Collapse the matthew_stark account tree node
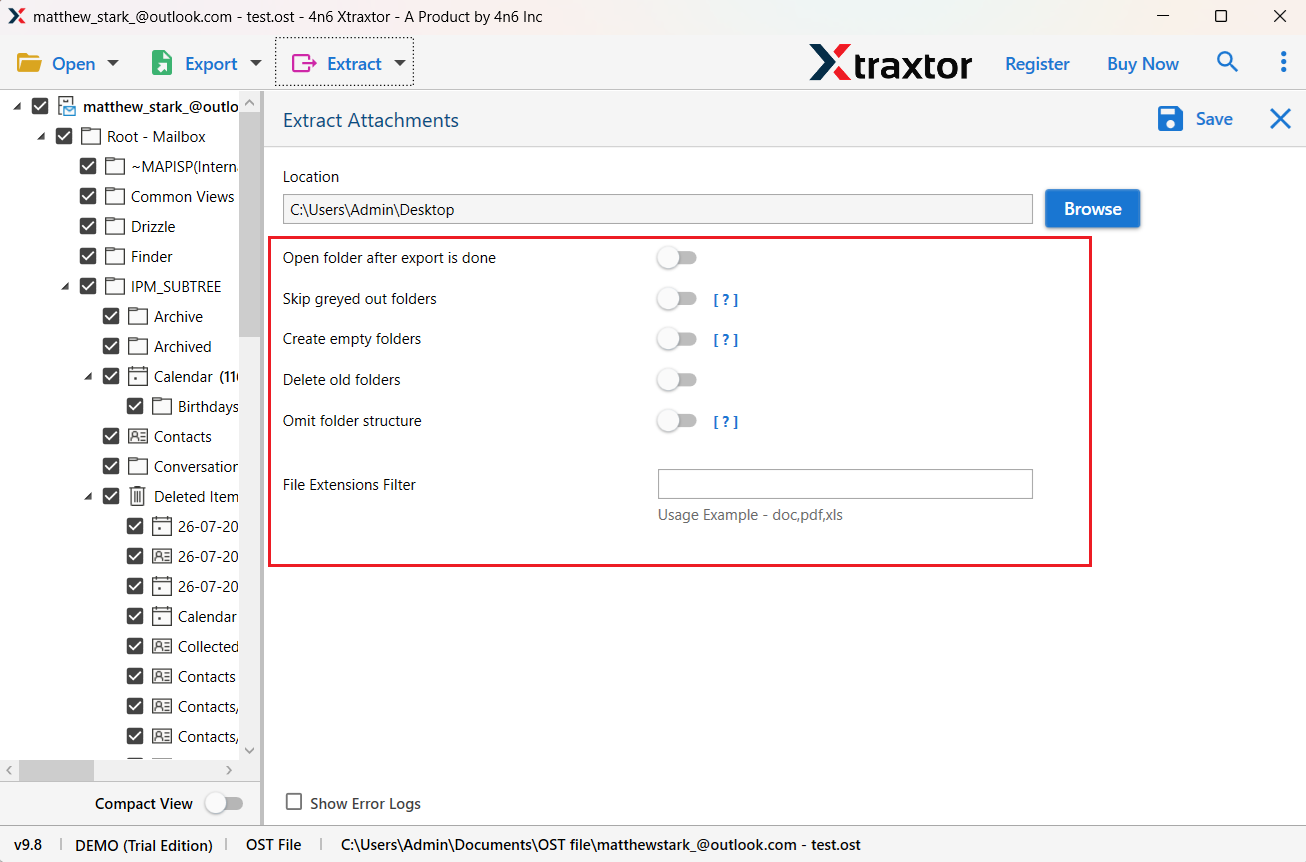Image resolution: width=1306 pixels, height=862 pixels. (17, 106)
